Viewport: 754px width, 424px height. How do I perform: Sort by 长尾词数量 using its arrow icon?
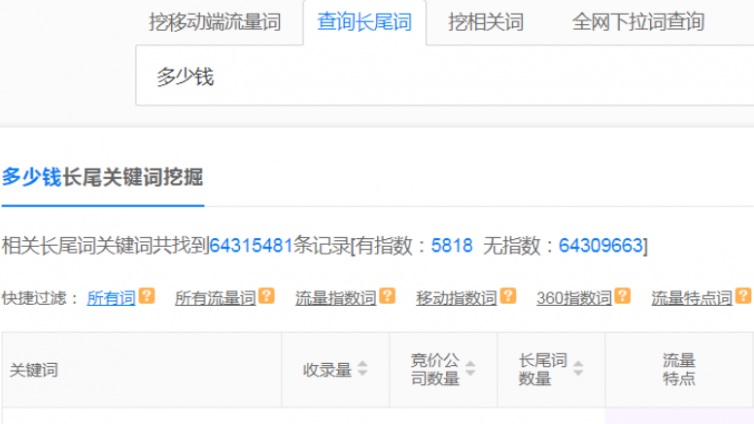point(578,369)
